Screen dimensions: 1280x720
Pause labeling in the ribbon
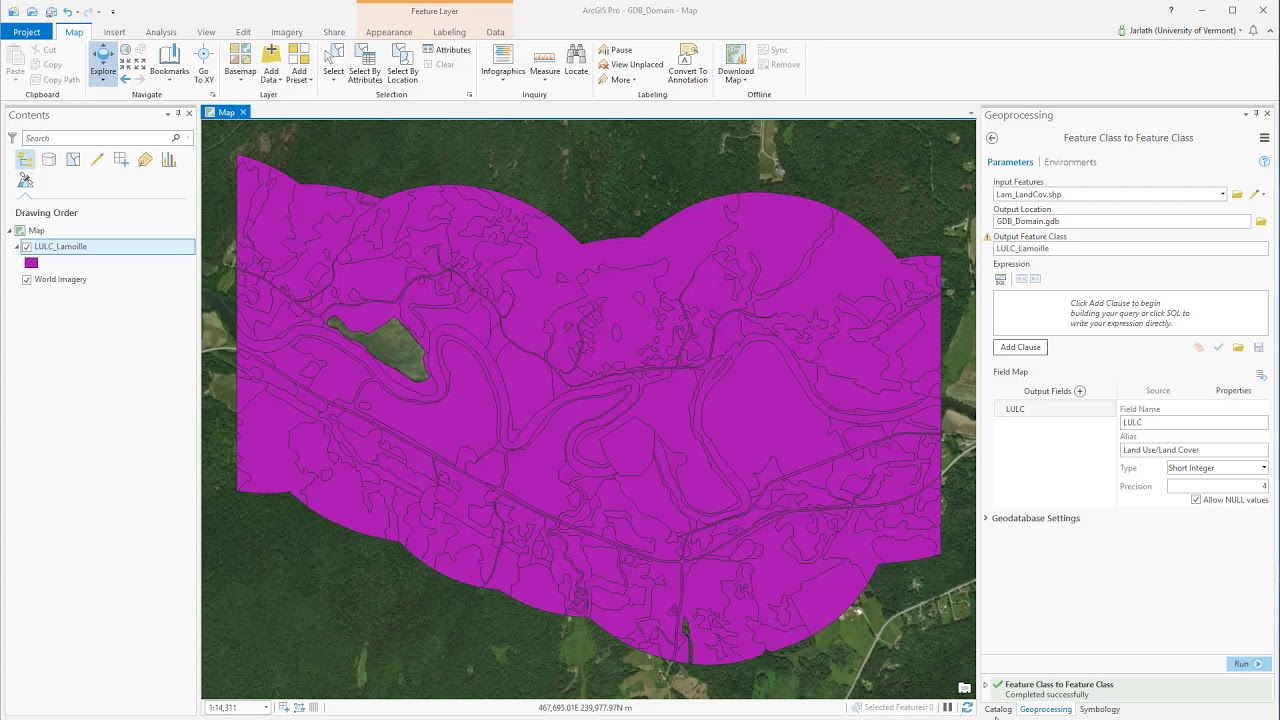(x=615, y=50)
